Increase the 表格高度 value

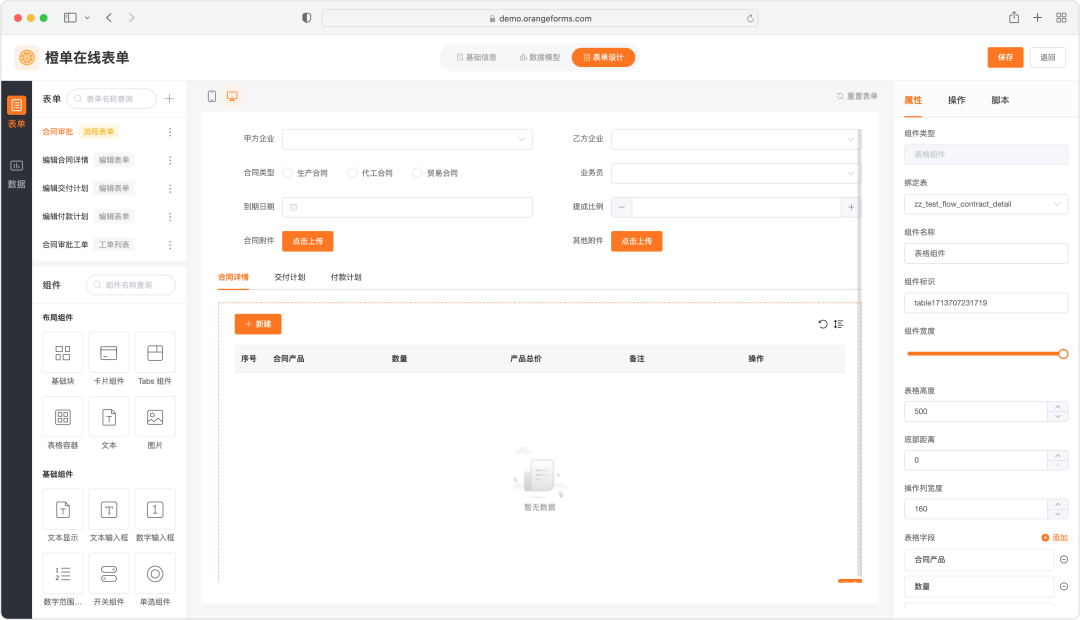[1058, 406]
